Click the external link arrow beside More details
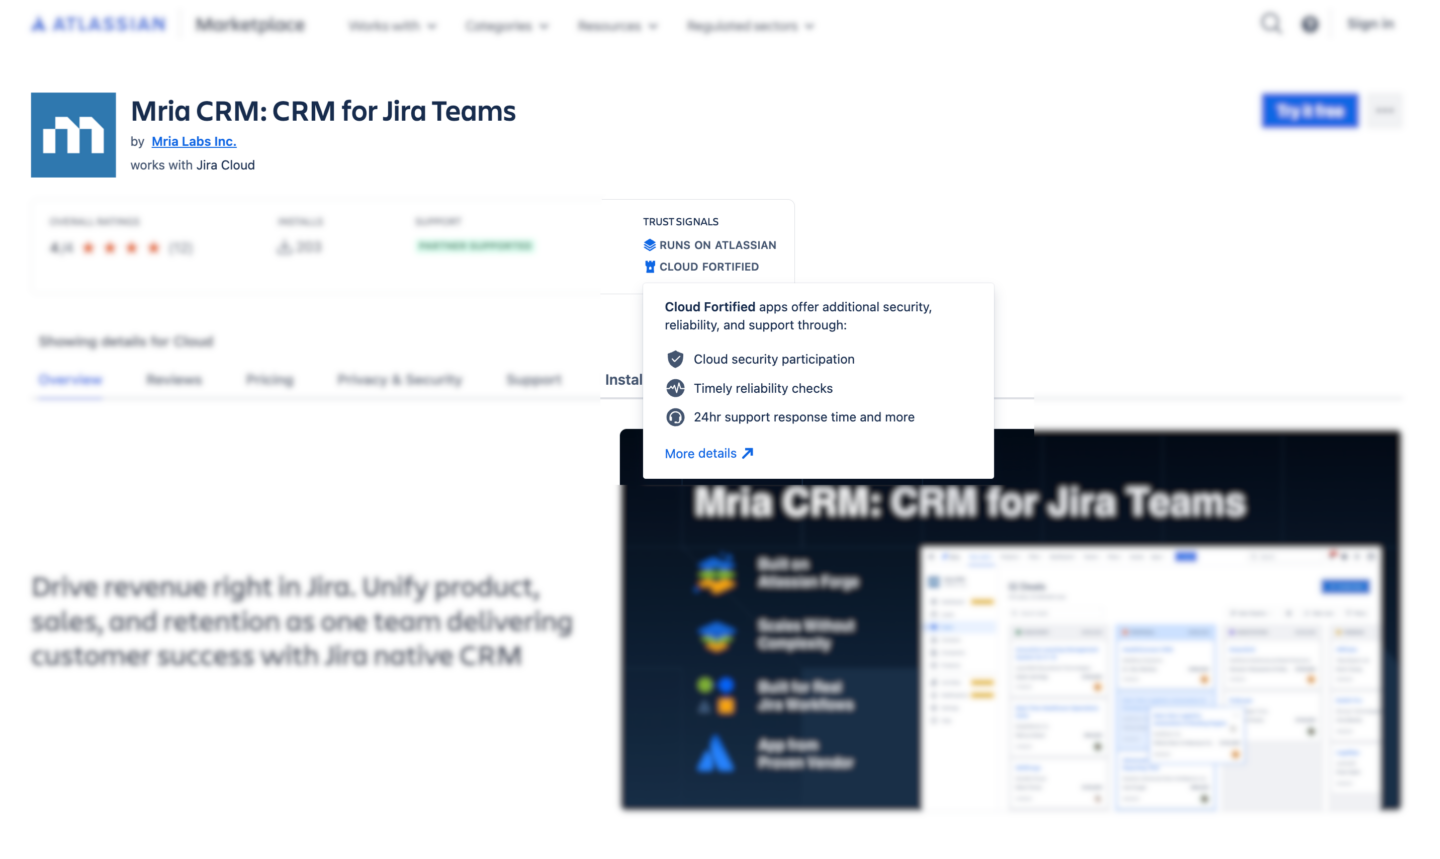Screen dimensions: 1440x859 [x=747, y=453]
